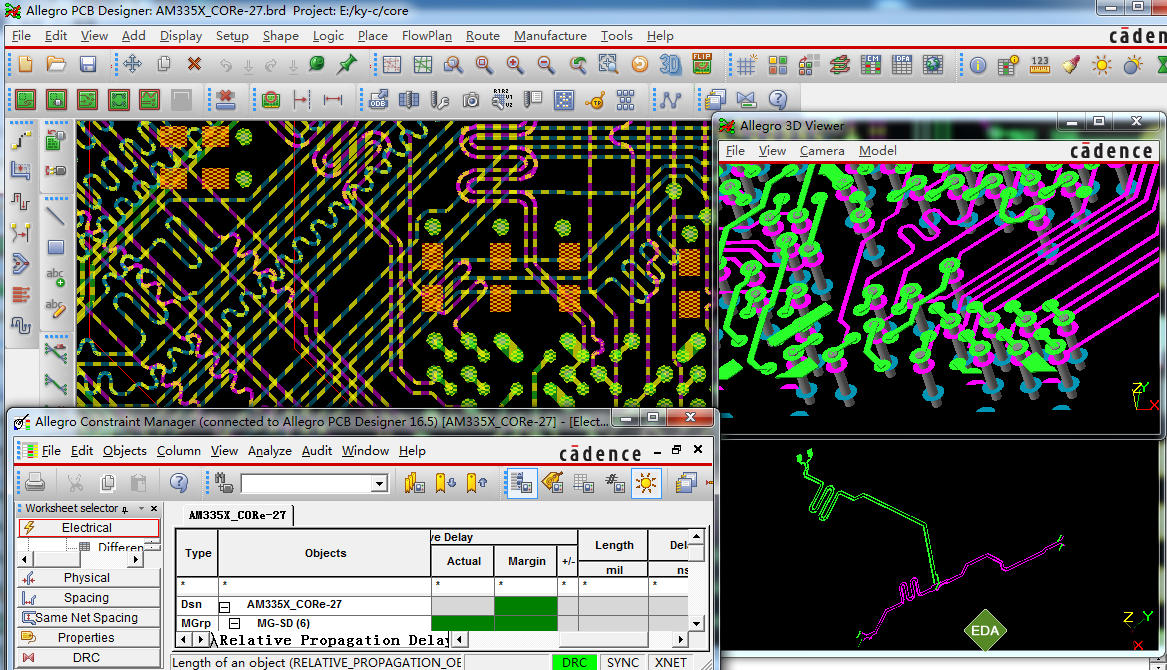This screenshot has height=670, width=1167.
Task: Open a design with the folder icon
Action: coord(56,65)
